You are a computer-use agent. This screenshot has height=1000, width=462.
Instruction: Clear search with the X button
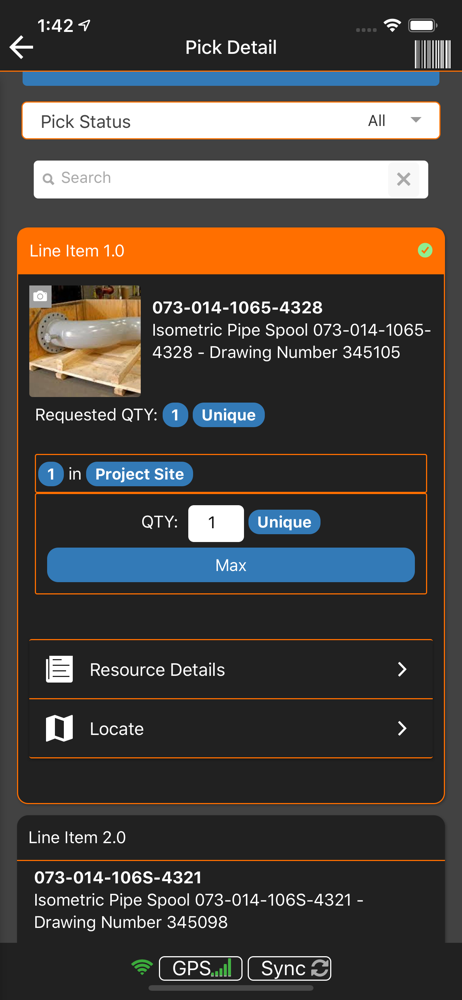coord(404,179)
